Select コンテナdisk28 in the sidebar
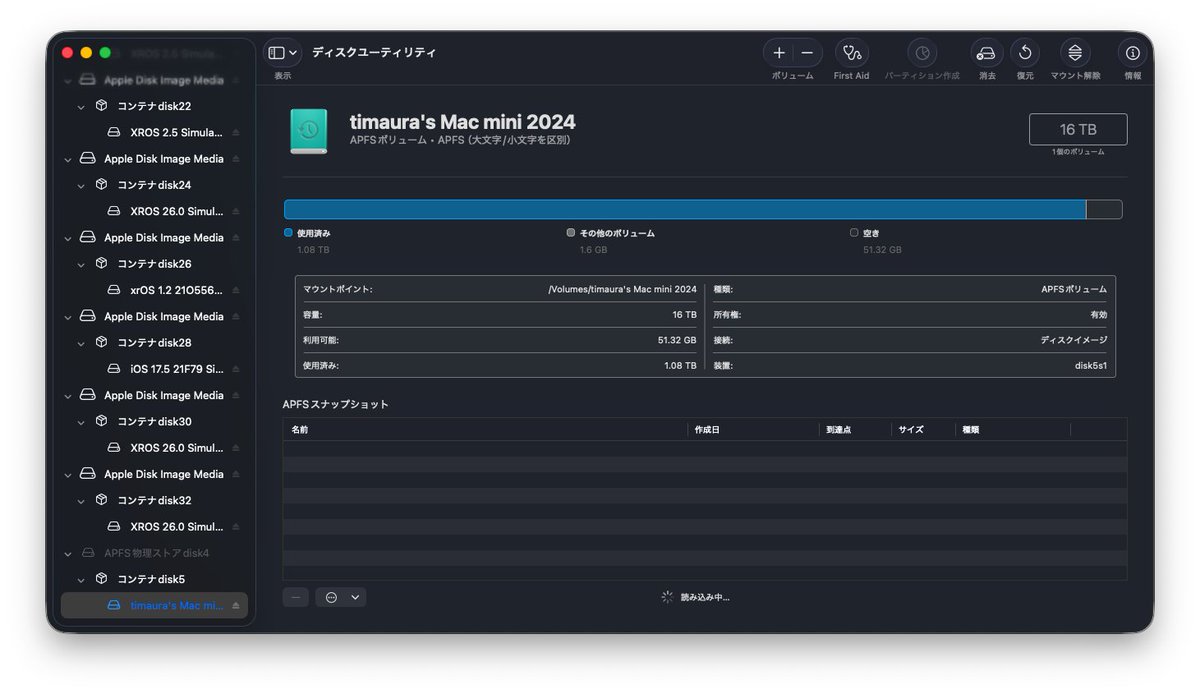This screenshot has height=694, width=1200. point(154,342)
